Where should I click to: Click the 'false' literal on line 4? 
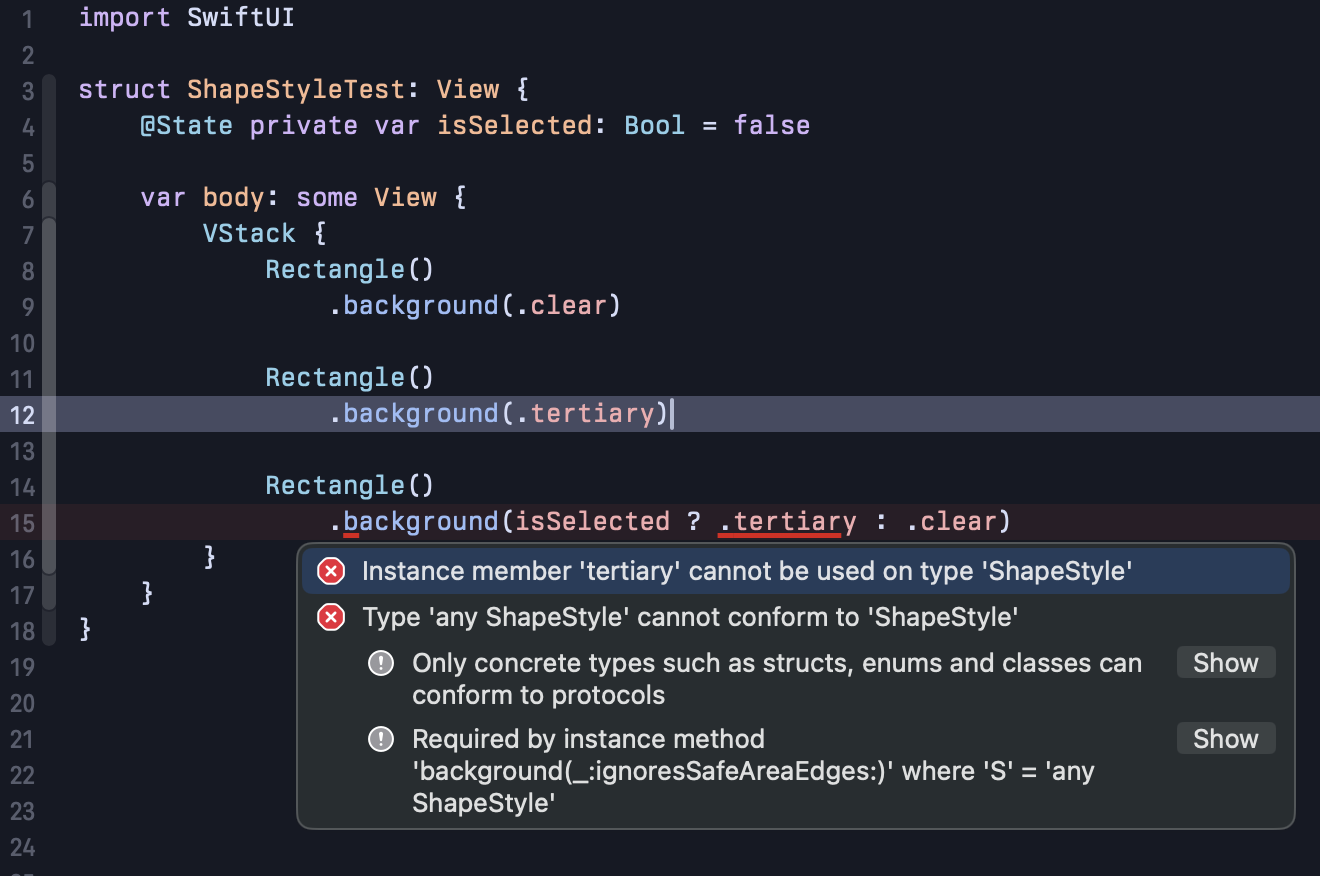(771, 124)
